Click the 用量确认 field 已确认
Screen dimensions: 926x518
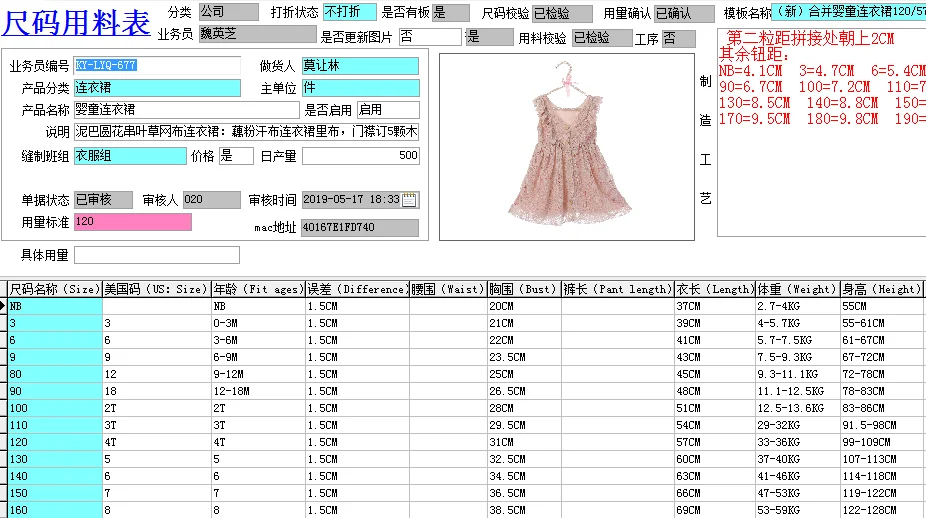tap(684, 13)
